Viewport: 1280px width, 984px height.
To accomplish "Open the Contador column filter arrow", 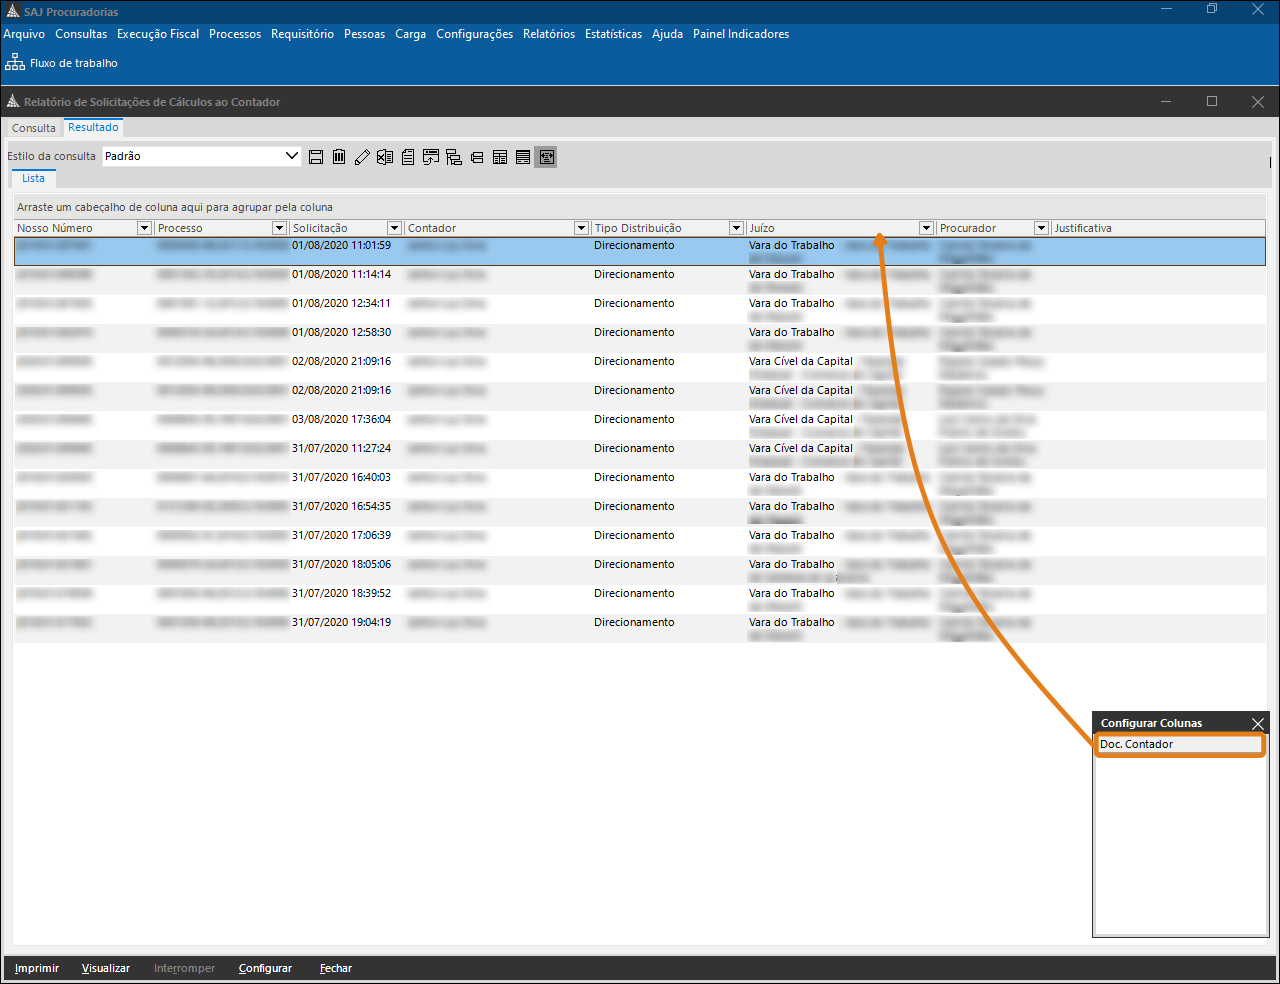I will (x=581, y=228).
